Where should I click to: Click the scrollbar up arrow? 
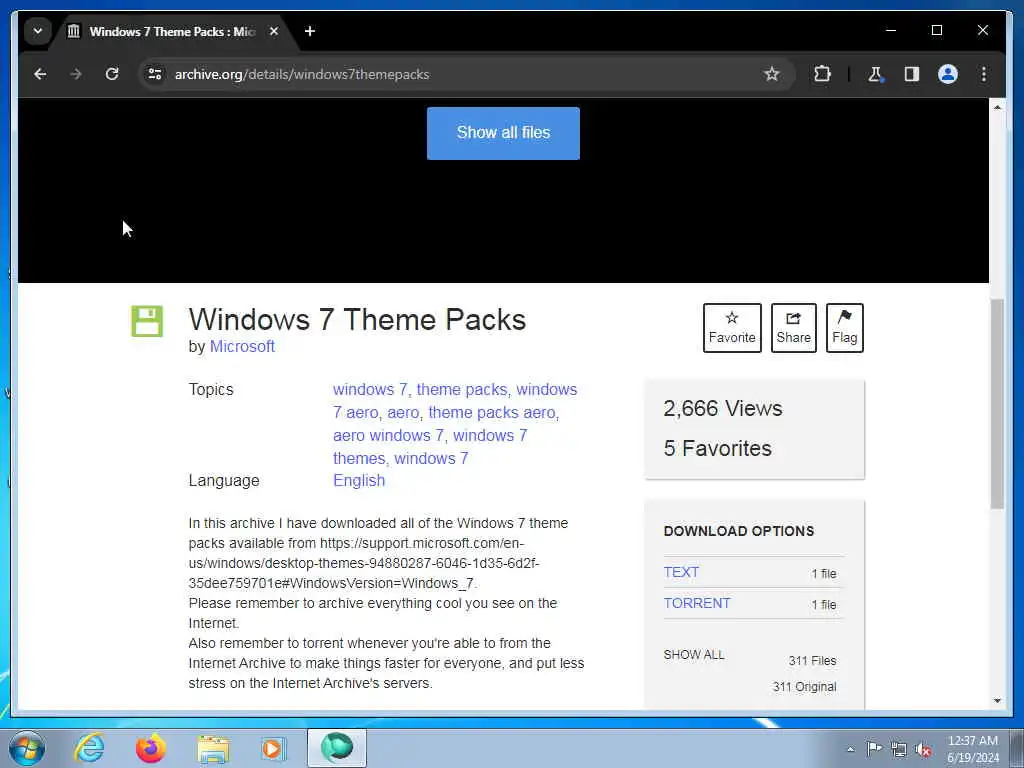tap(997, 107)
